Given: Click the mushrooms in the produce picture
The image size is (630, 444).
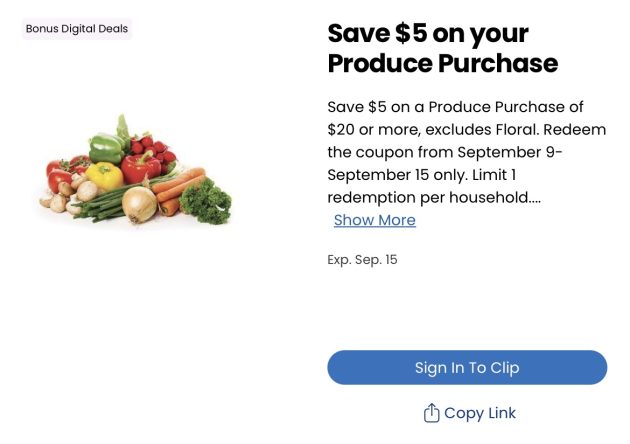Looking at the screenshot, I should pyautogui.click(x=68, y=196).
